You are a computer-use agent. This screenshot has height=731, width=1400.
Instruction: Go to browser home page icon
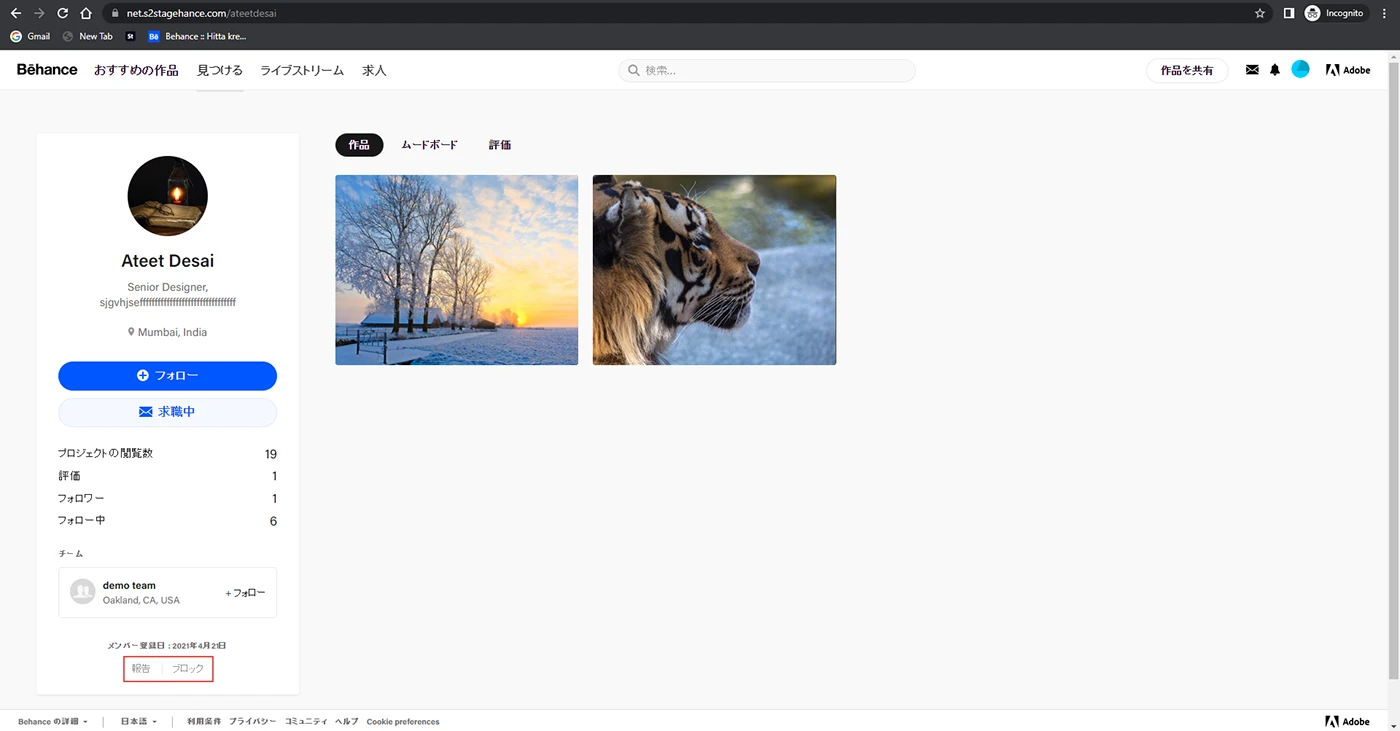tap(86, 13)
